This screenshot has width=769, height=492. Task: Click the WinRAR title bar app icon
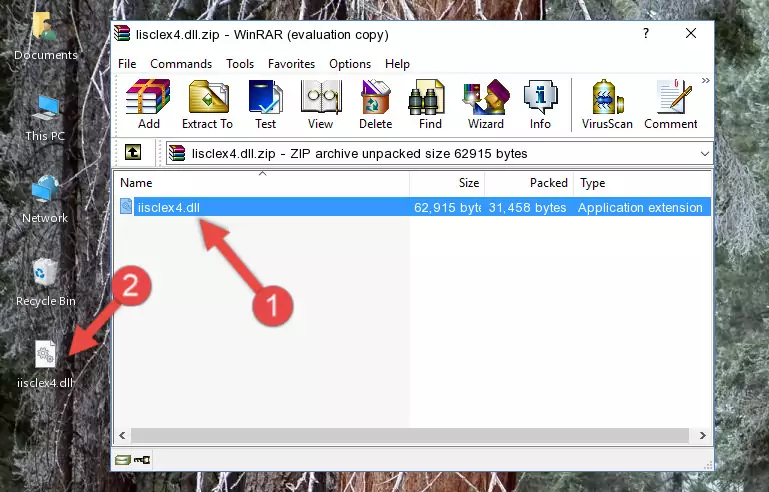click(122, 34)
